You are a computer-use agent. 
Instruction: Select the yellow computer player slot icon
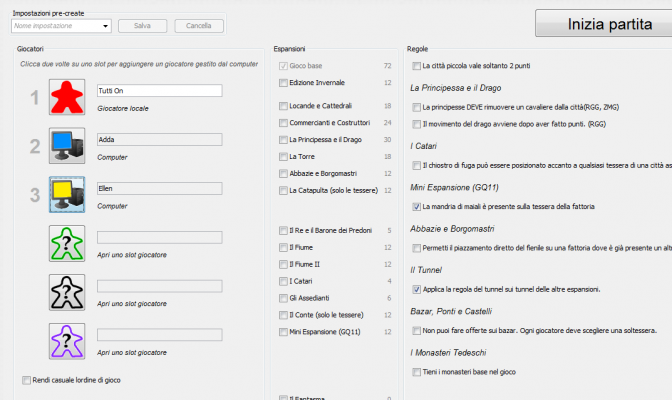tap(68, 193)
